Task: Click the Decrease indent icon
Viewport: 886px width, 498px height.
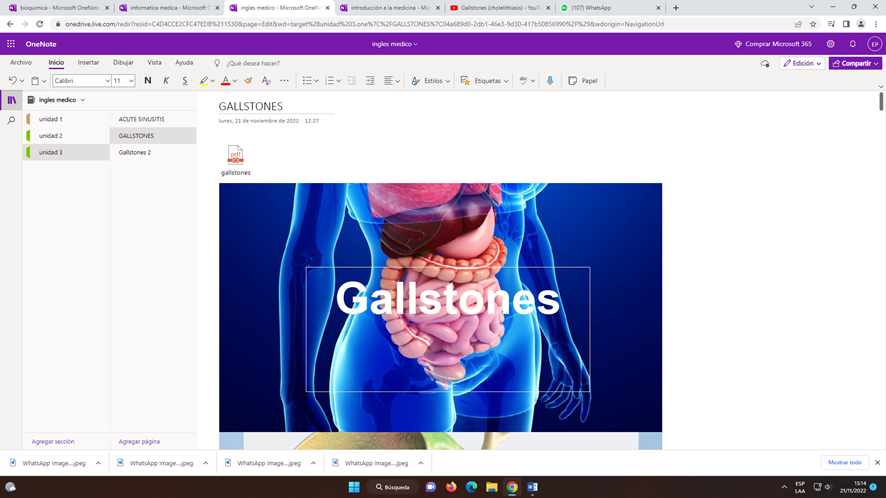Action: [x=351, y=81]
